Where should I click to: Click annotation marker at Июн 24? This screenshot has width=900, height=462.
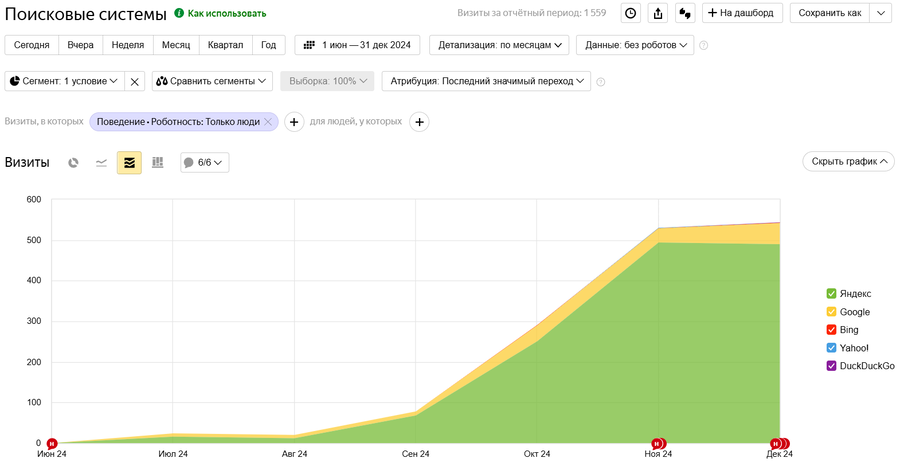pos(52,443)
